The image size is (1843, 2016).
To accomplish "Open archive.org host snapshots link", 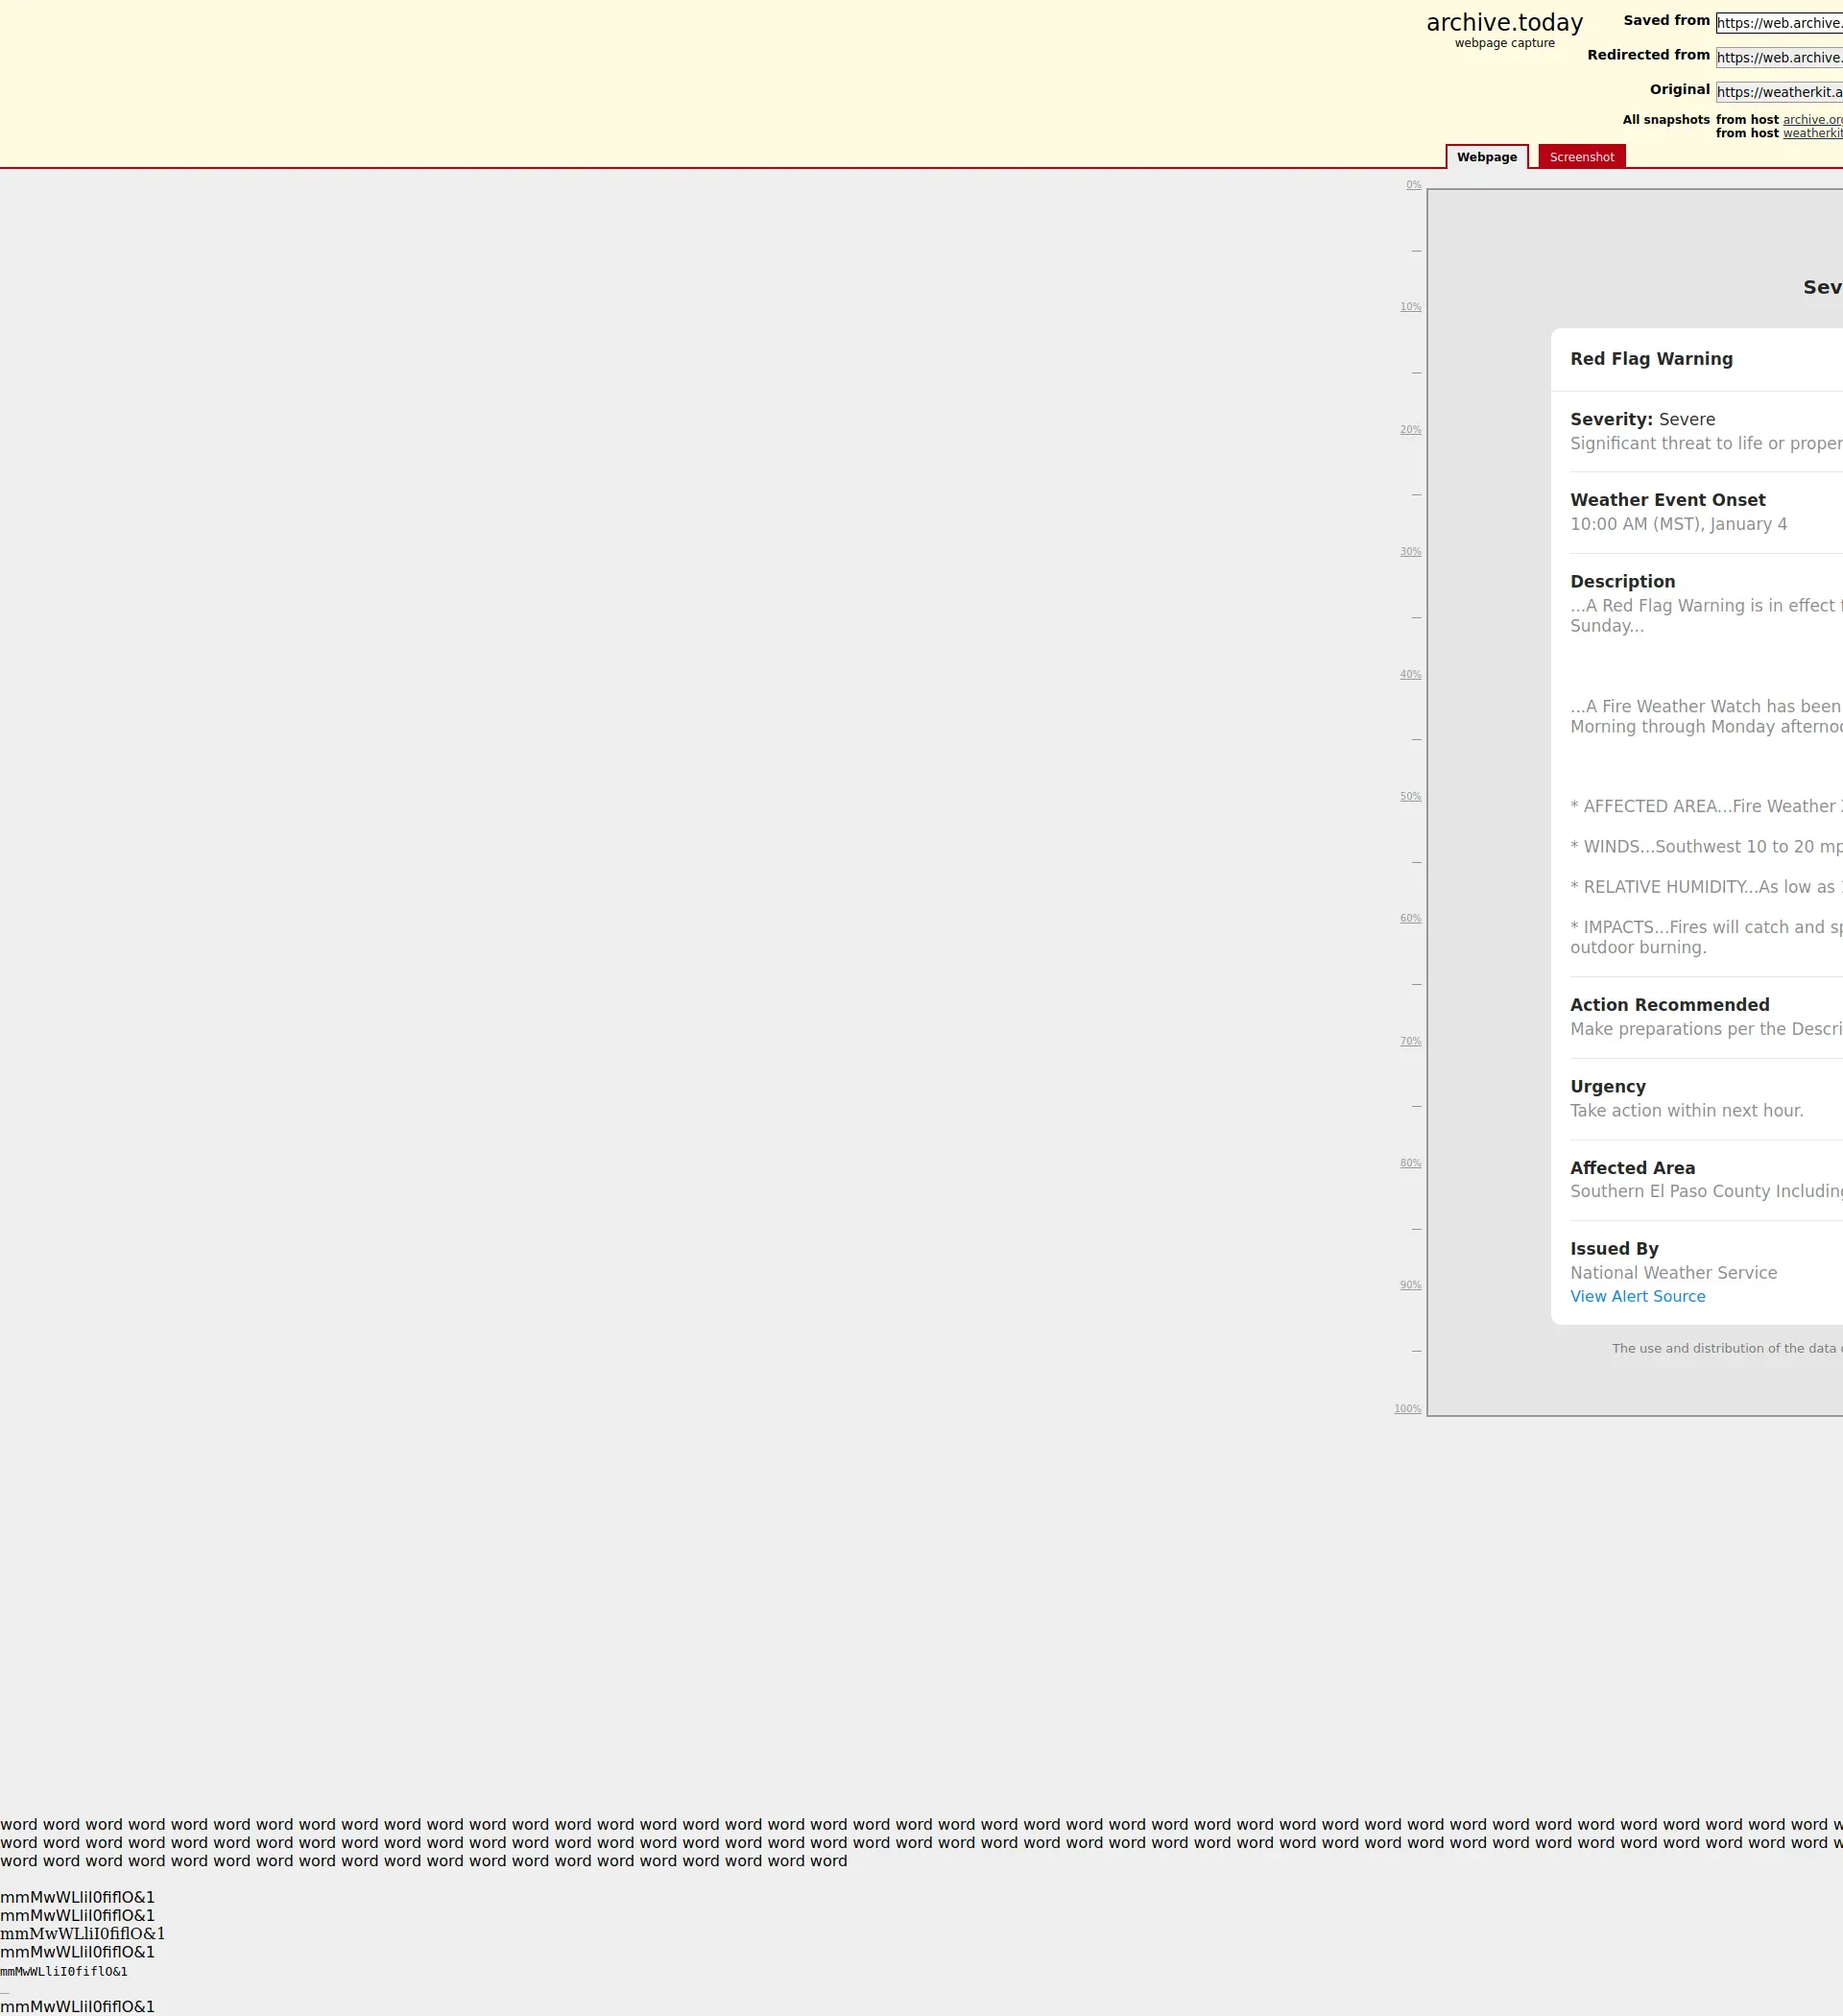I will coord(1812,120).
